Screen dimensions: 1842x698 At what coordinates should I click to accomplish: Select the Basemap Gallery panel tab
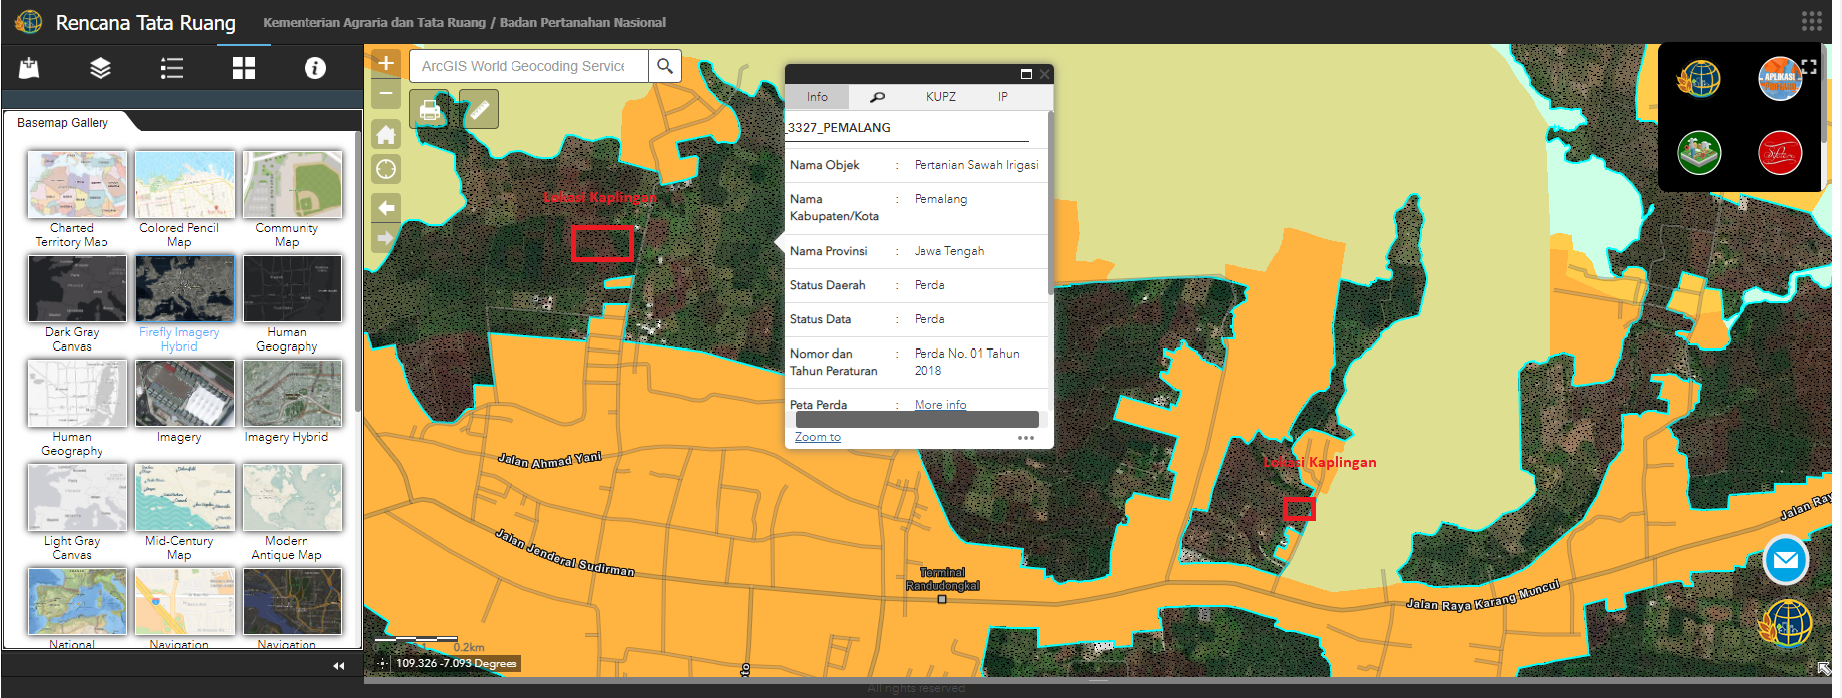pyautogui.click(x=63, y=123)
